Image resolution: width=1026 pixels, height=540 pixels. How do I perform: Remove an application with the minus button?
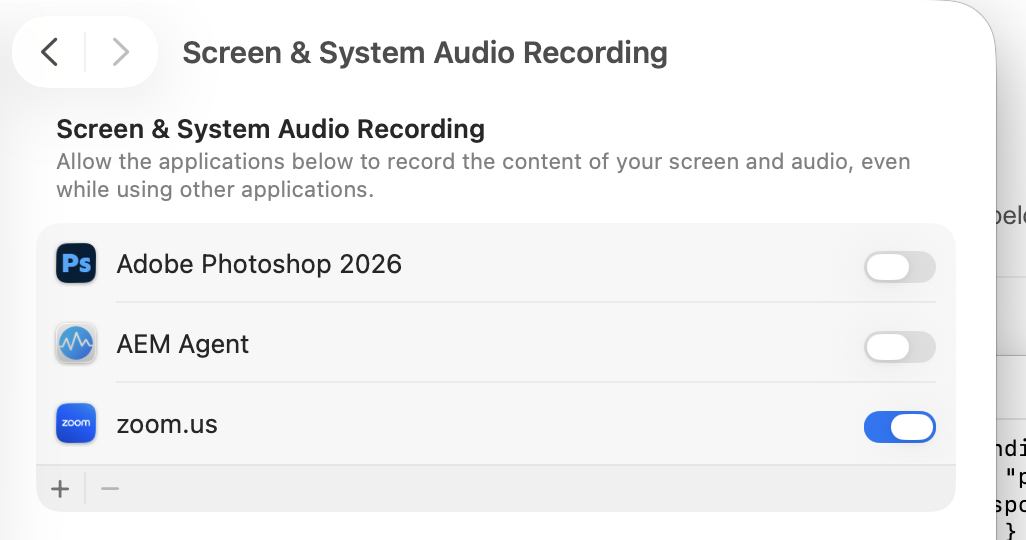(110, 489)
